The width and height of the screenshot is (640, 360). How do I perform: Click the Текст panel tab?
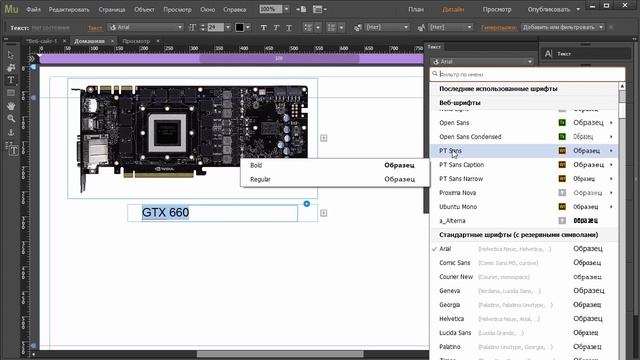coord(434,47)
